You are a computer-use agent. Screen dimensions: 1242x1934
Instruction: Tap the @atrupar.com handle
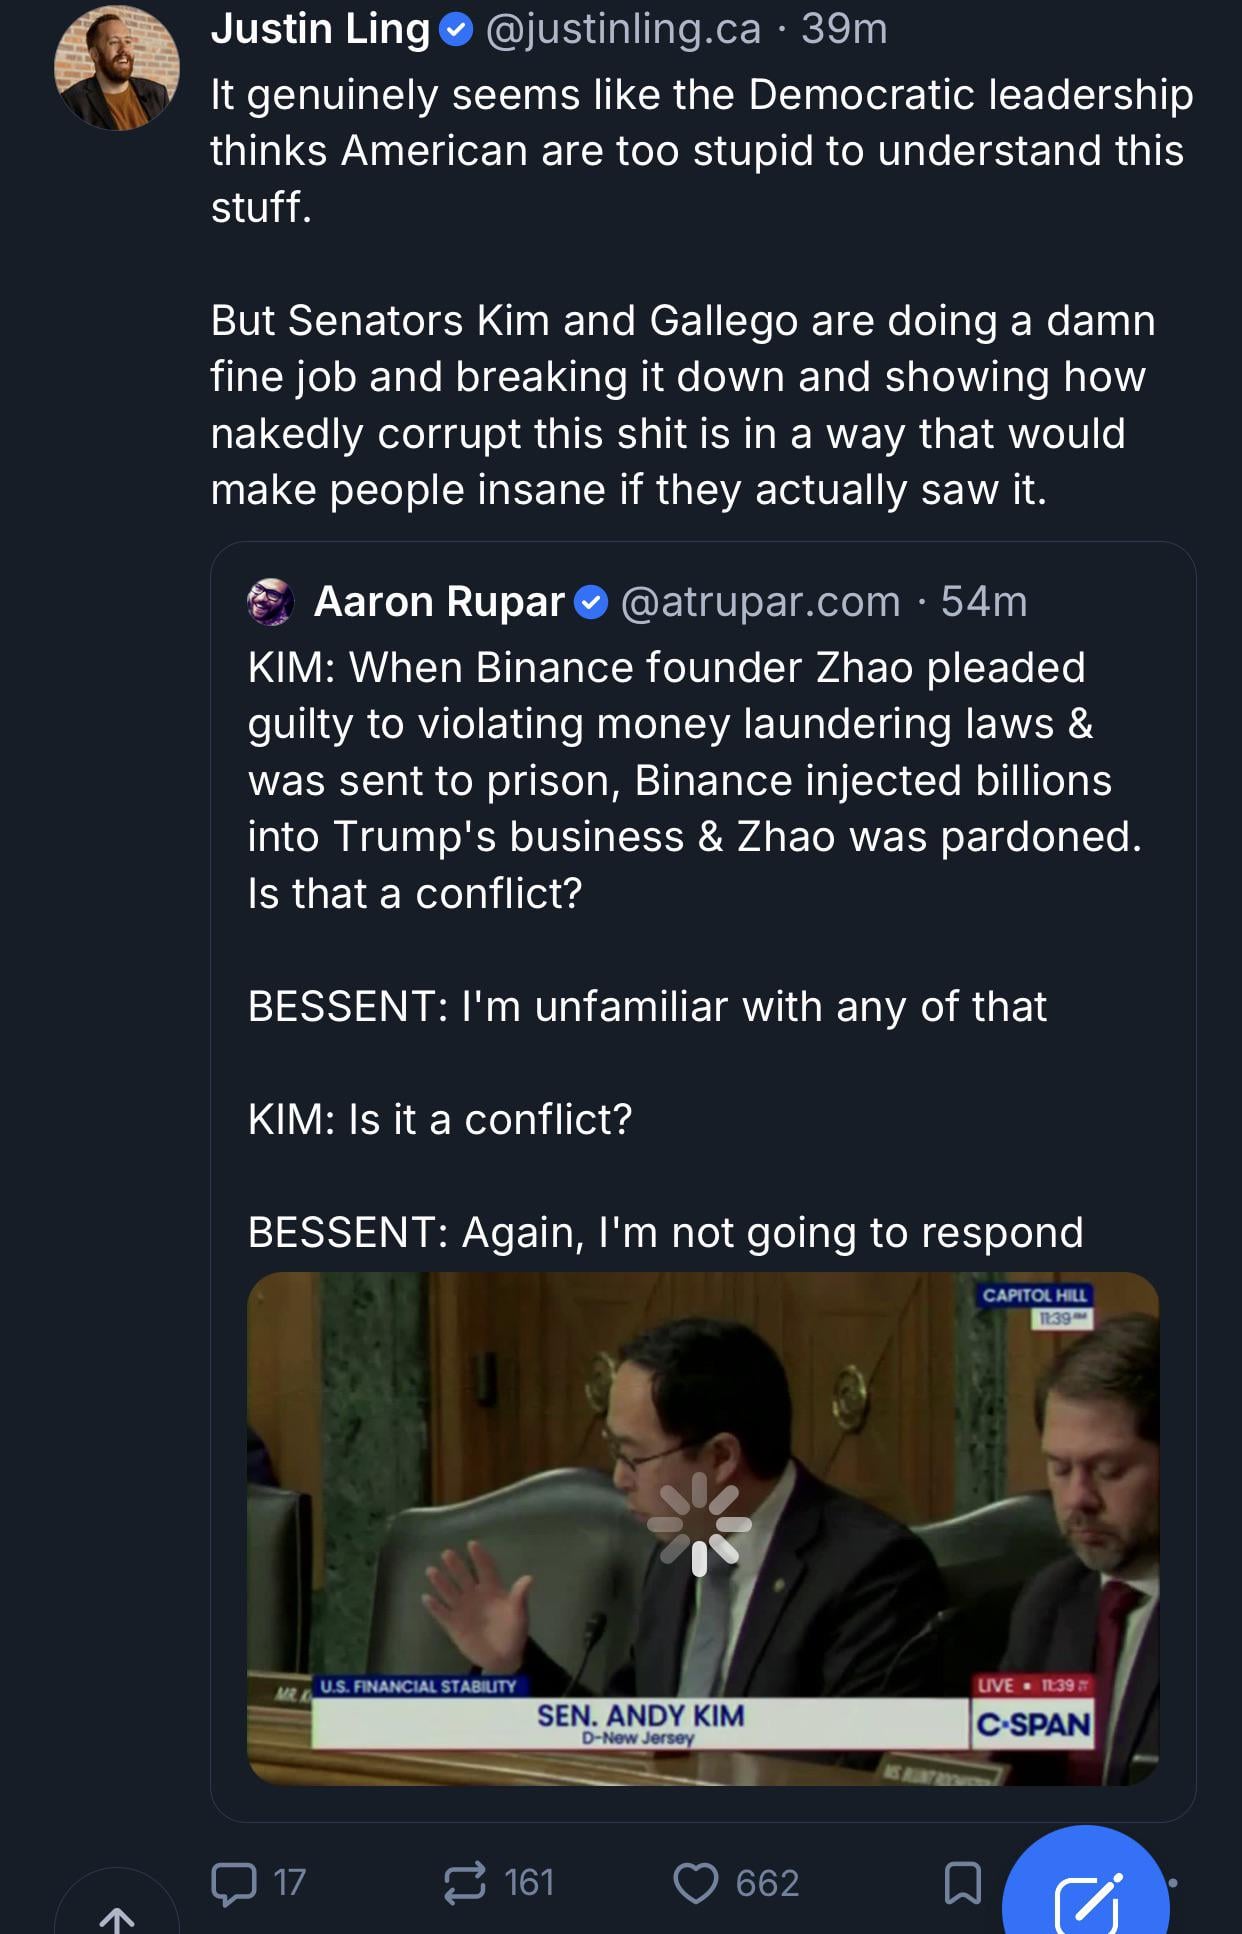pyautogui.click(x=760, y=602)
